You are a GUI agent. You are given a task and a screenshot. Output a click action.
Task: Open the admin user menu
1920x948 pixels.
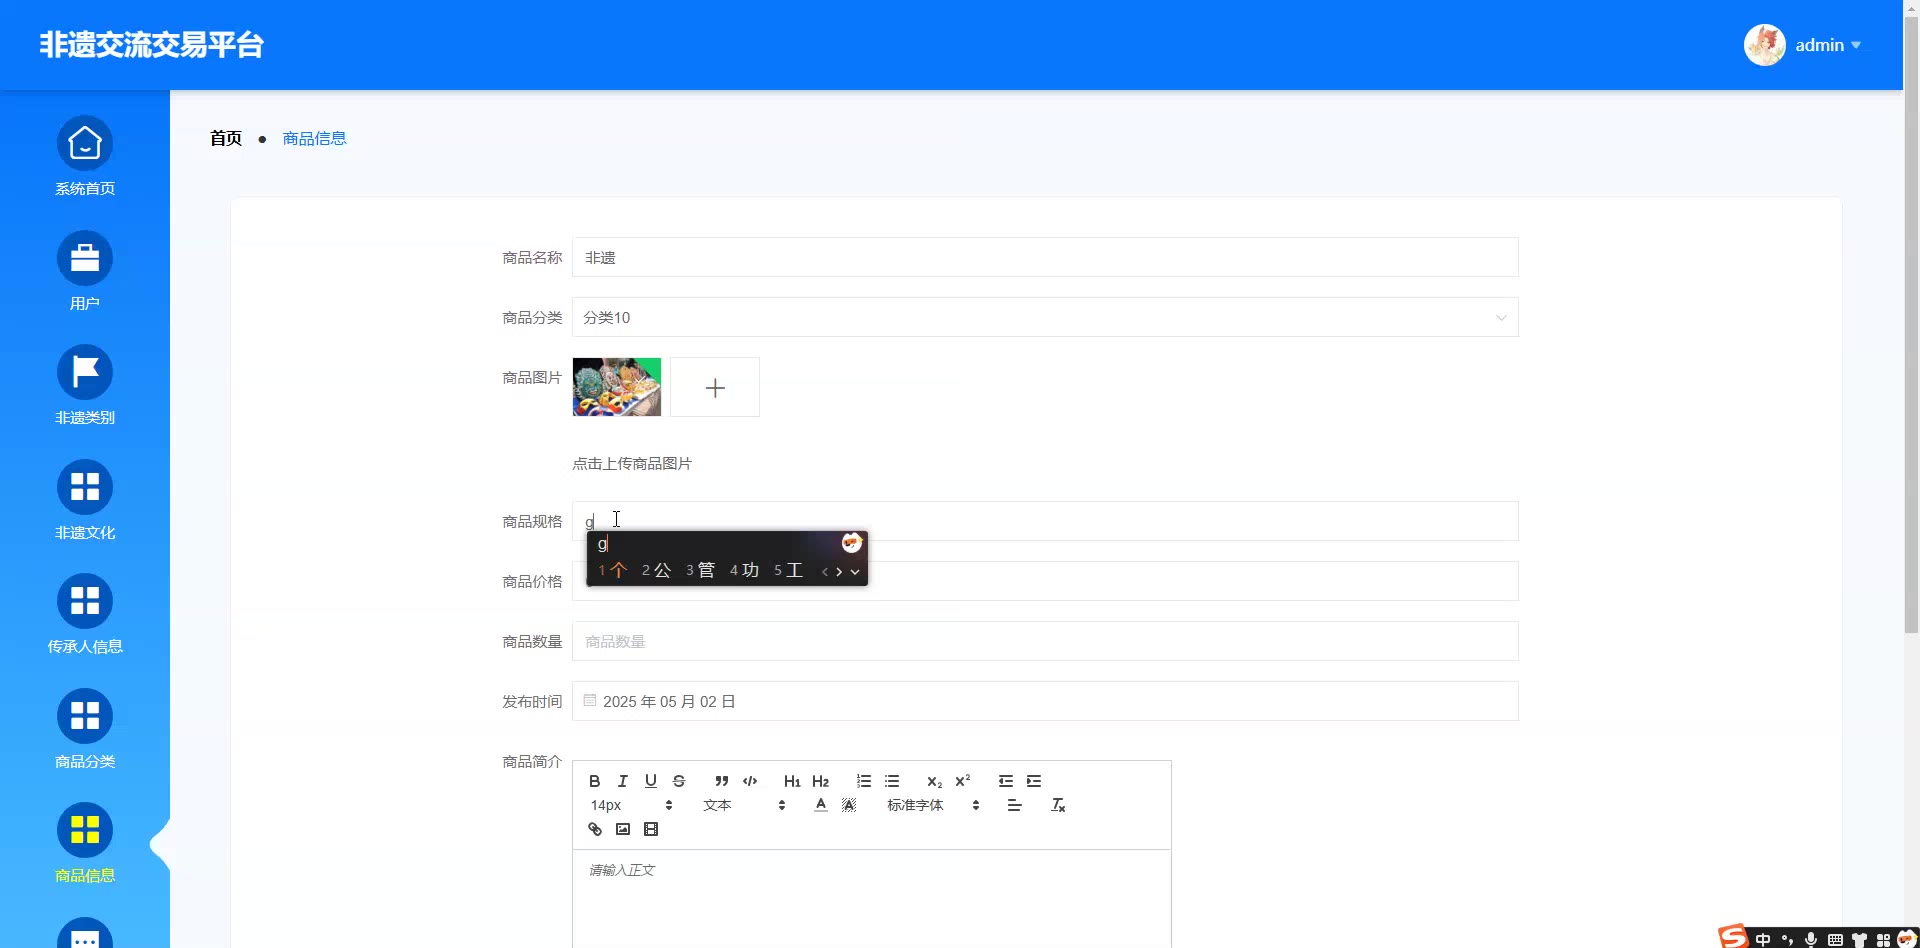[1827, 45]
